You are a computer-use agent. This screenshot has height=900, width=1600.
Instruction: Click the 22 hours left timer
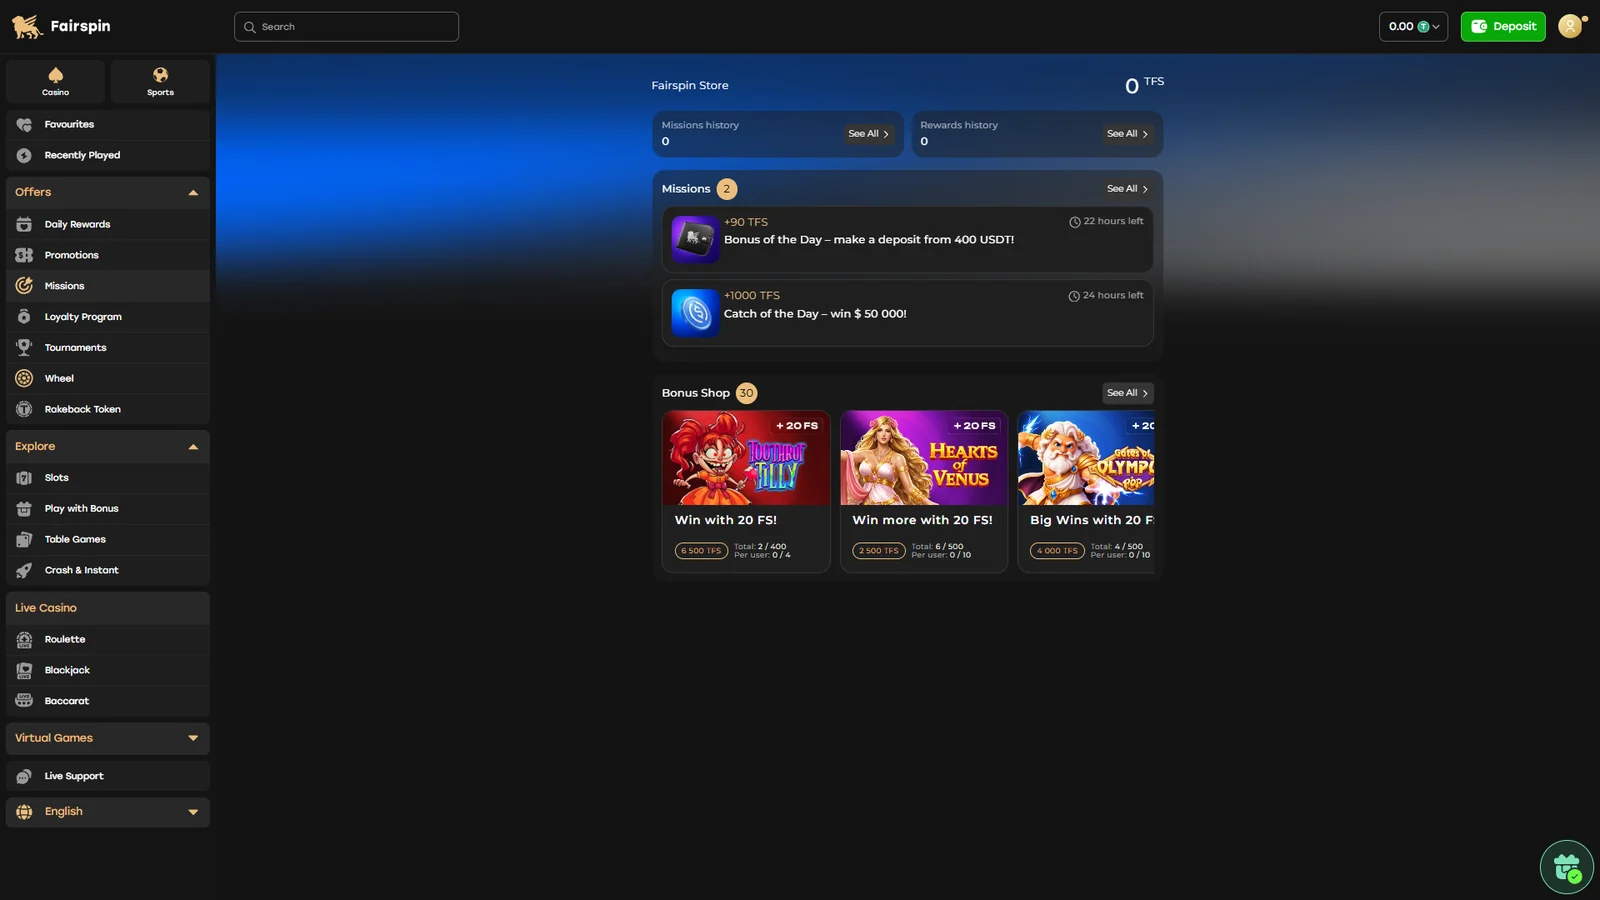1106,222
